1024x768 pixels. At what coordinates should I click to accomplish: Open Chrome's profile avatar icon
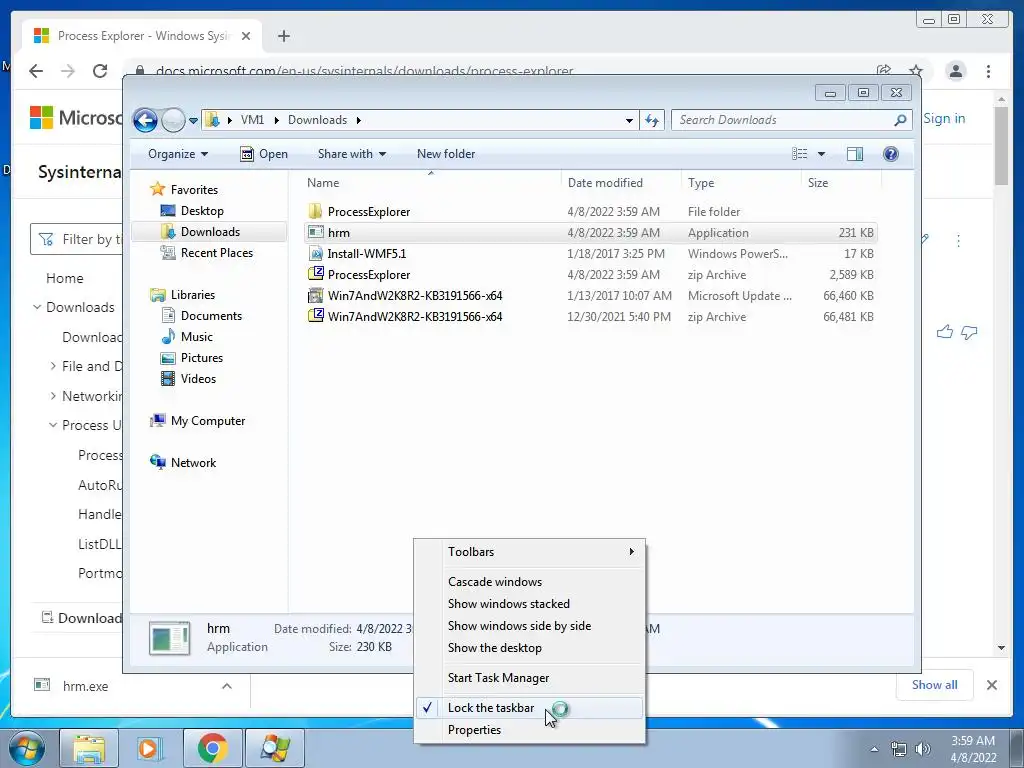[x=955, y=71]
